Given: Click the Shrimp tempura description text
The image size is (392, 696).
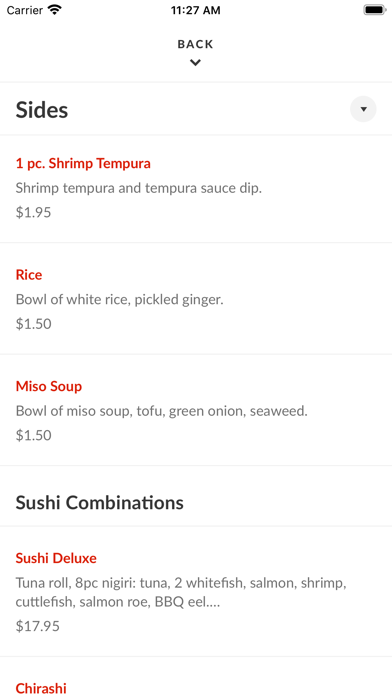Looking at the screenshot, I should (139, 188).
